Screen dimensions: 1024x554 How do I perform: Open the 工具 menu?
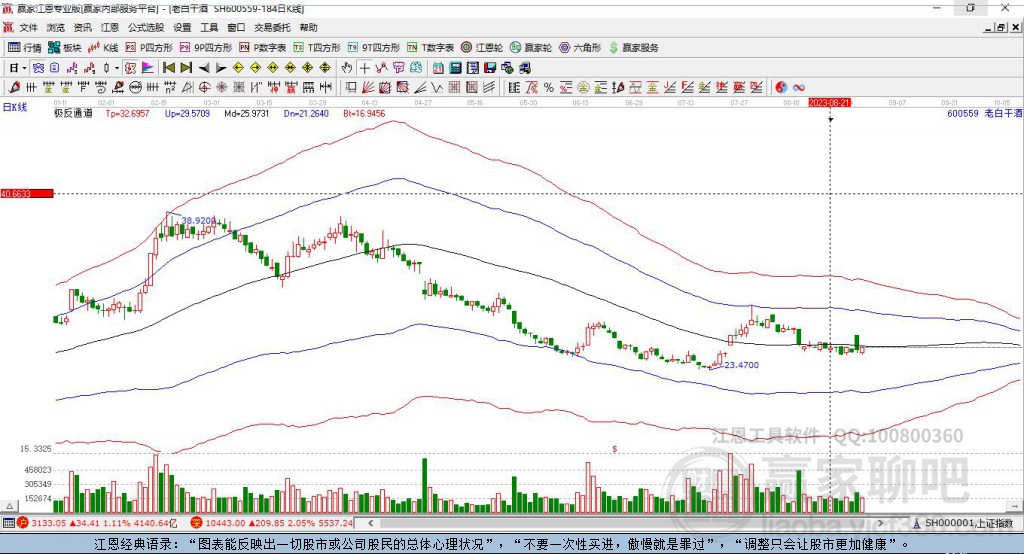coord(209,27)
